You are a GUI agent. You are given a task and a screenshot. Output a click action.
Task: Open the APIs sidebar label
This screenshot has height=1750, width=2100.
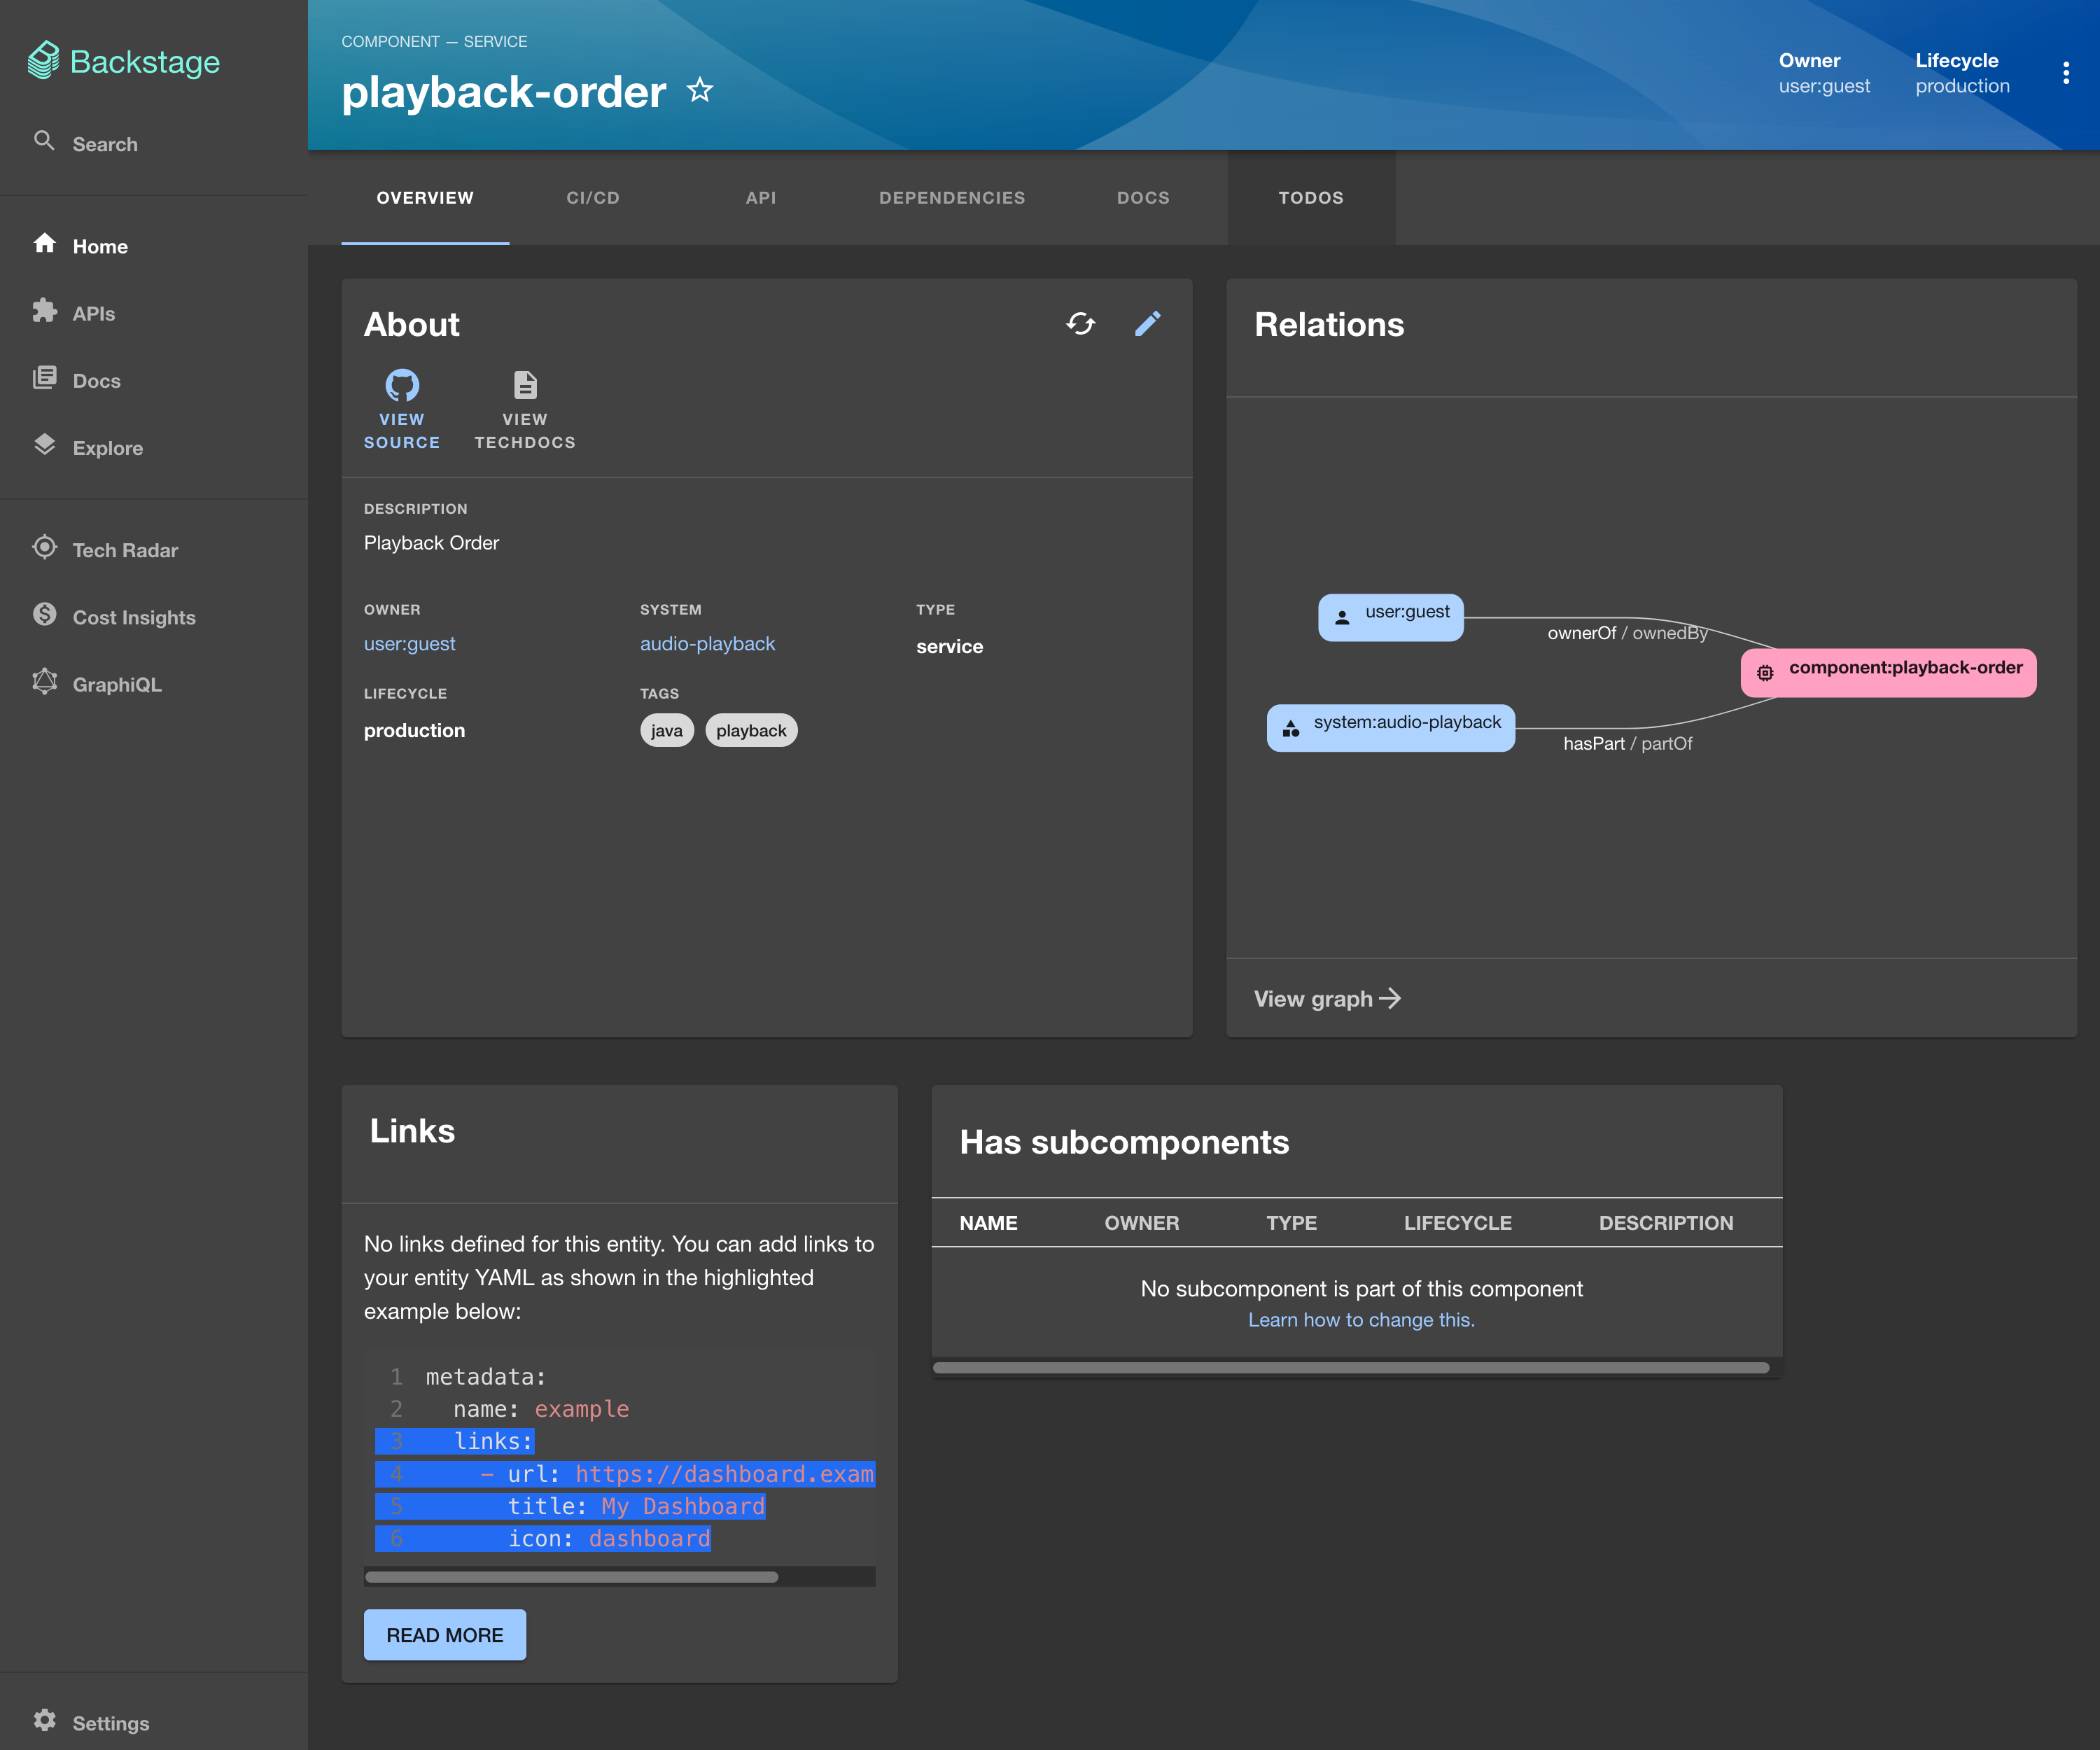[x=94, y=314]
